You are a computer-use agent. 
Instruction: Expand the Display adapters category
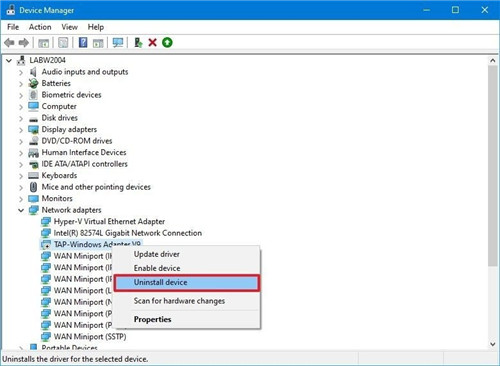[21, 130]
